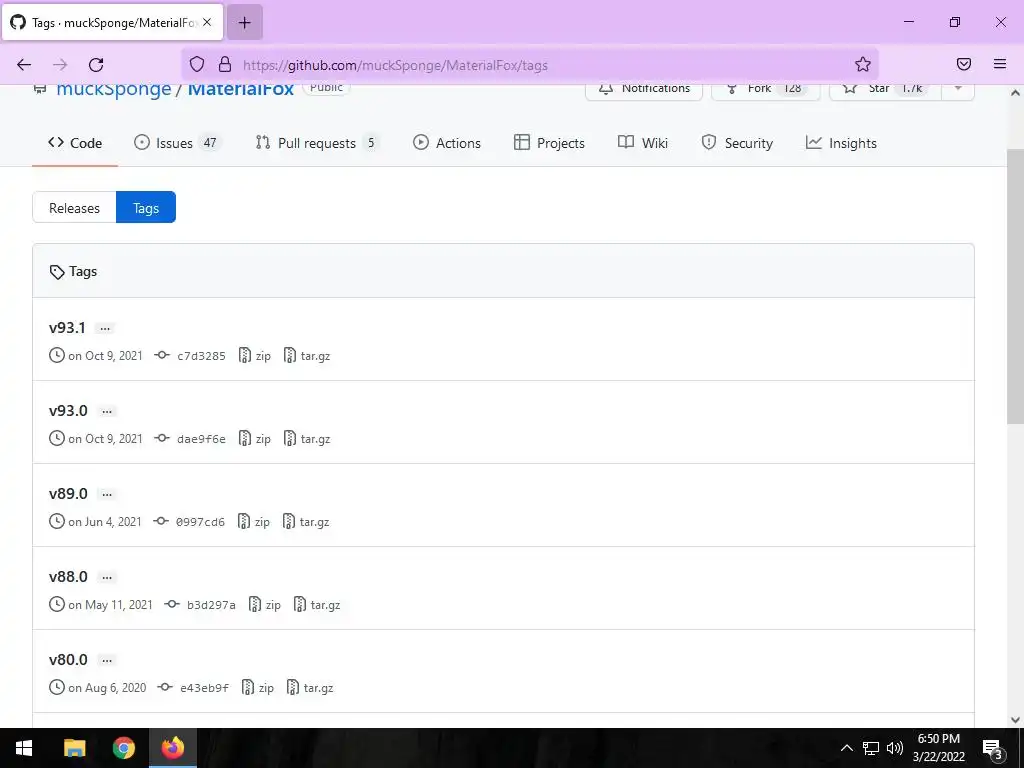Download v93.1 tar.gz archive
The width and height of the screenshot is (1024, 768).
click(307, 356)
